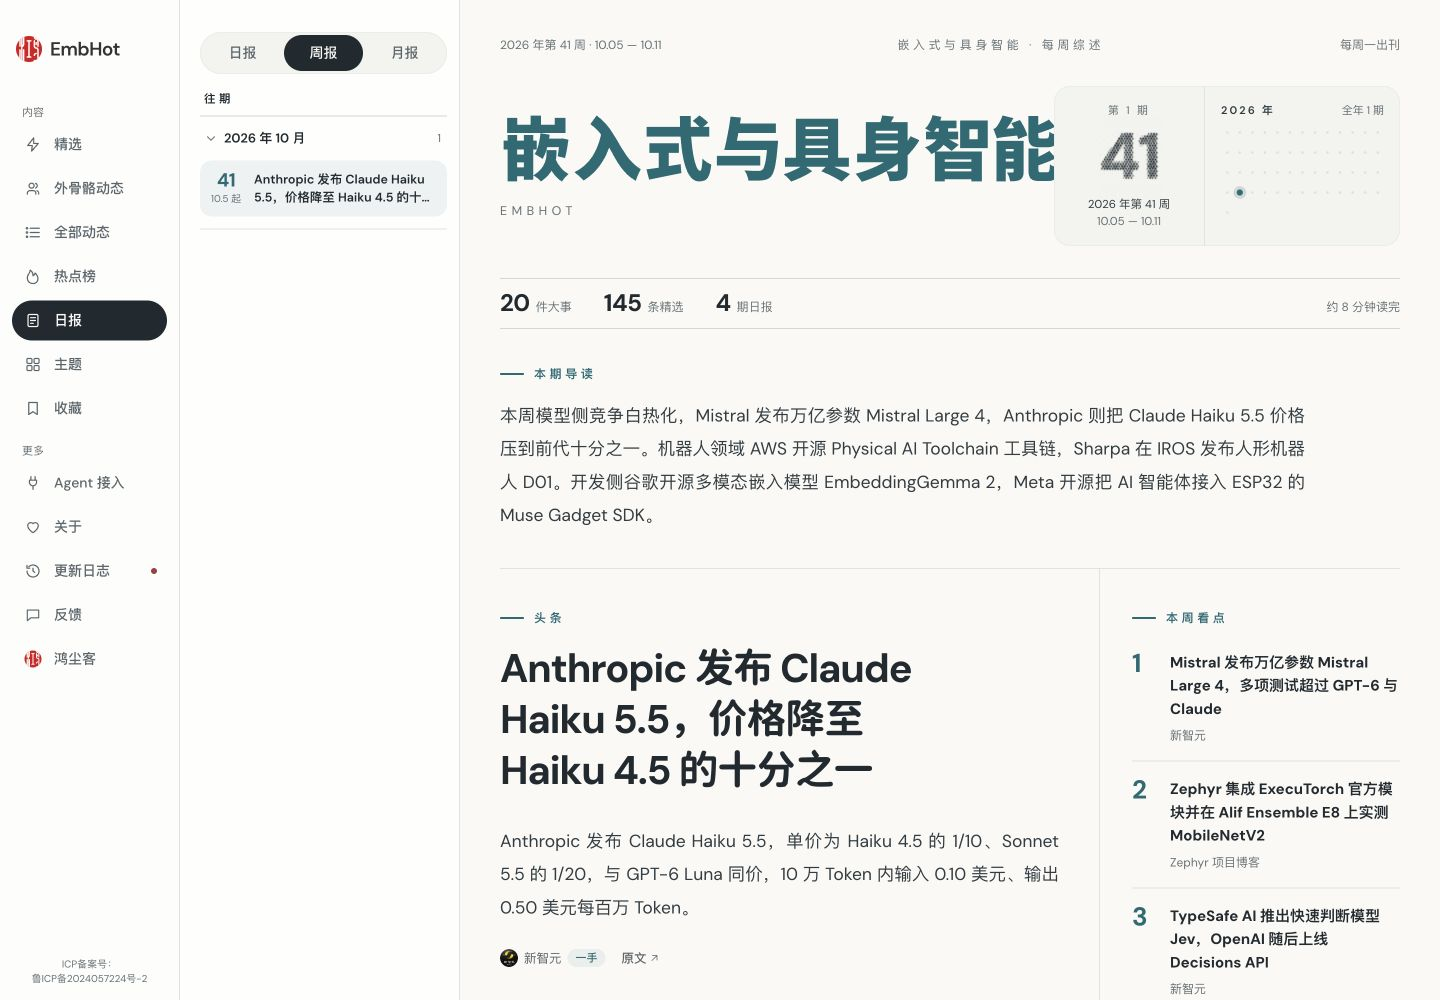
Task: Open 热点榜 flame icon
Action: coord(33,276)
